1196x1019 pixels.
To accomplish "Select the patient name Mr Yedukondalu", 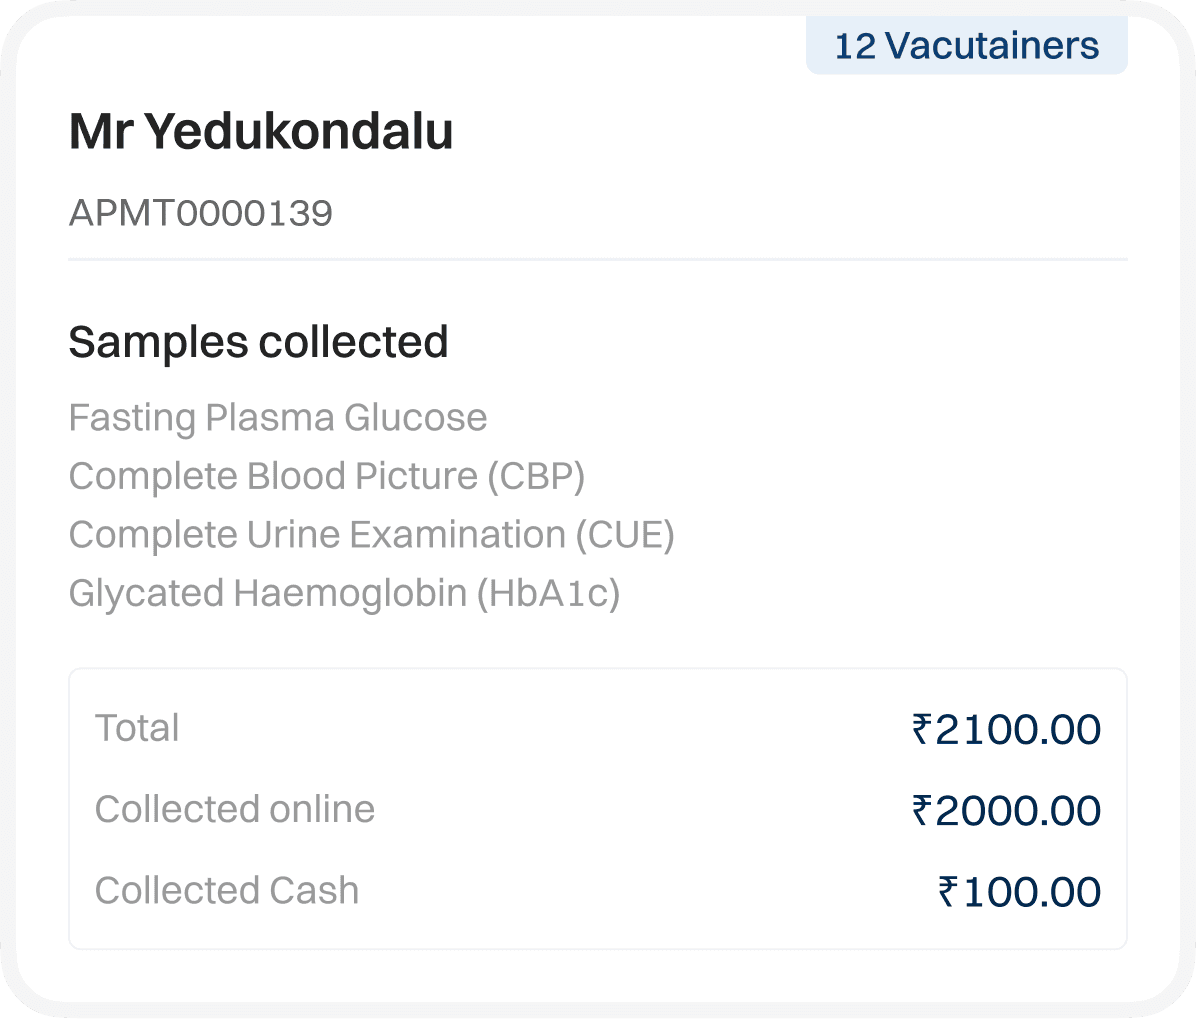I will (261, 132).
